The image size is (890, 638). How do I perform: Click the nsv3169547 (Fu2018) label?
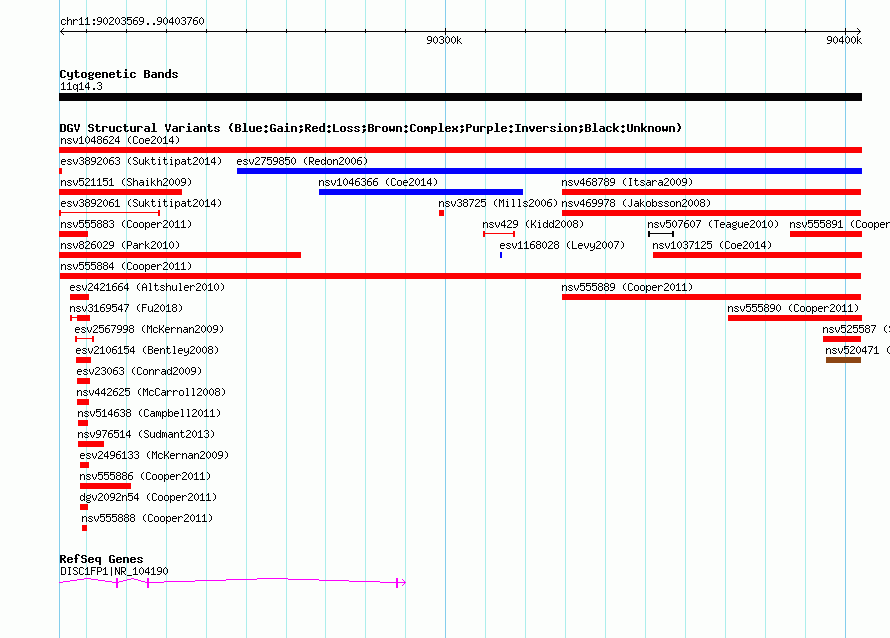coord(126,308)
